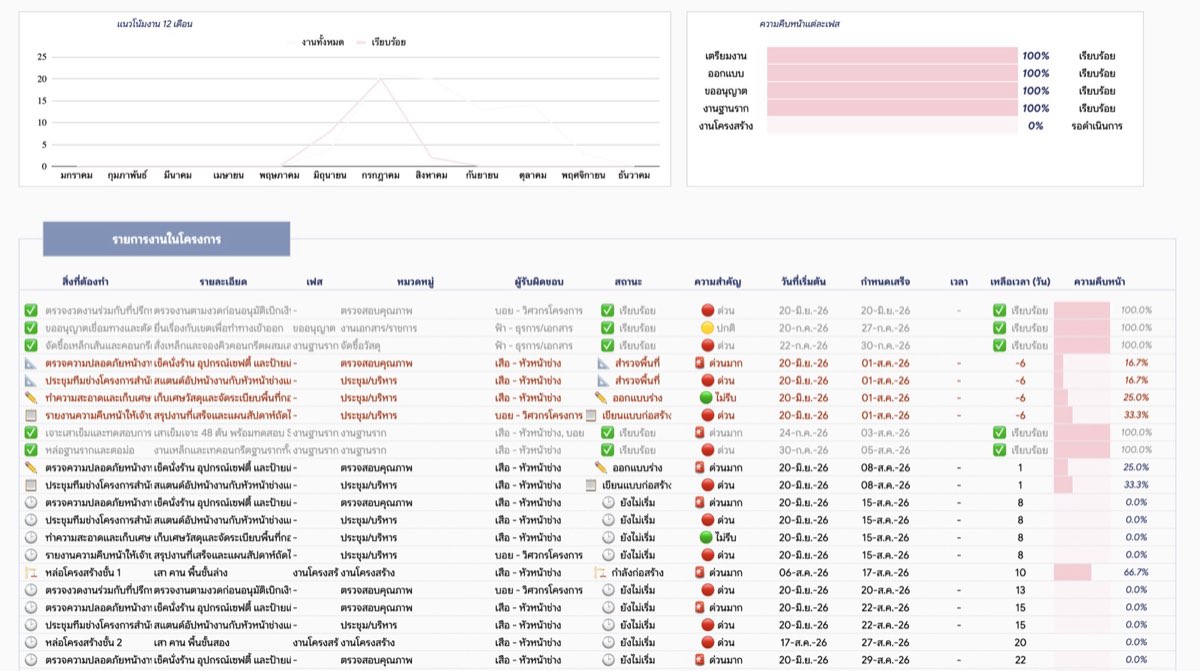This screenshot has height=671, width=1200.
Task: Click the notepad icon before ประชุมทีมช่าง due 08-ส.ค.-26
Action: [x=31, y=485]
